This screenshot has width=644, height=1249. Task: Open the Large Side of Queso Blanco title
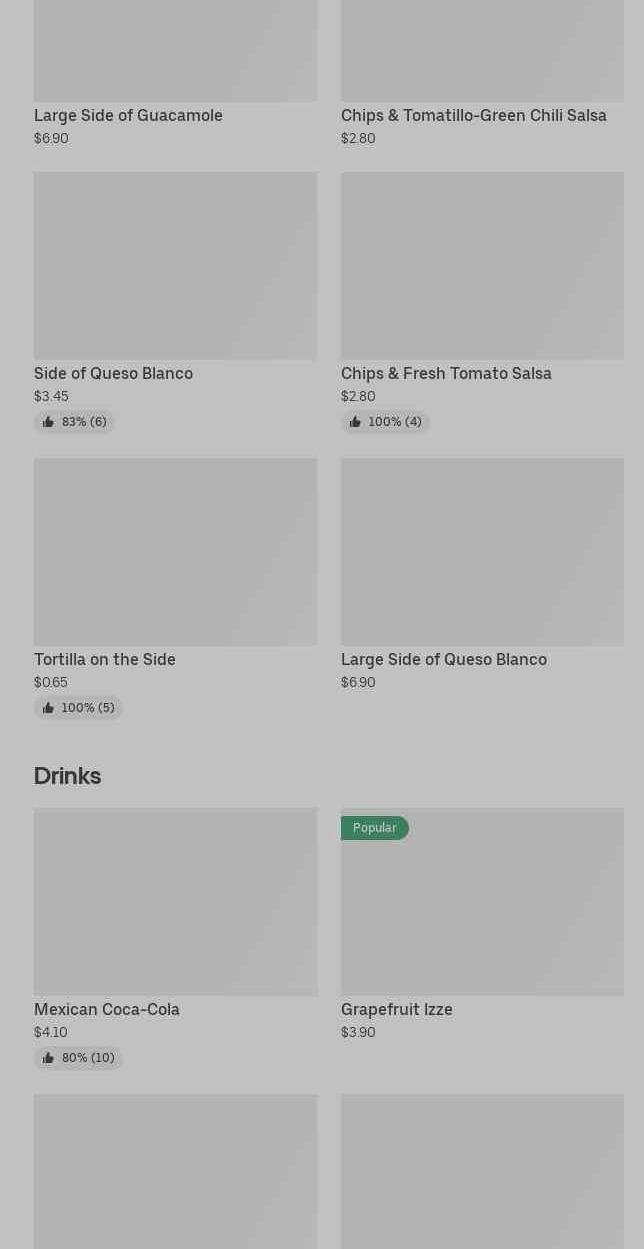(x=444, y=659)
